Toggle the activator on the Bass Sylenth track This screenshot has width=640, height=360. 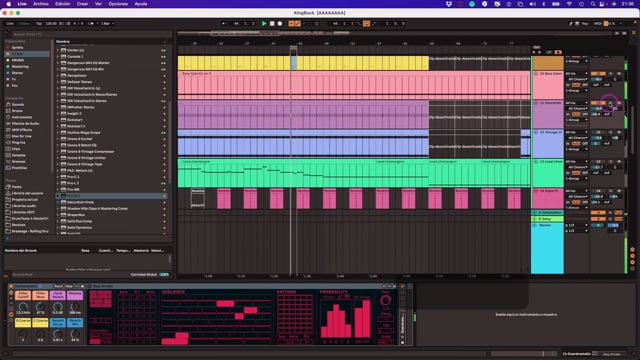598,73
